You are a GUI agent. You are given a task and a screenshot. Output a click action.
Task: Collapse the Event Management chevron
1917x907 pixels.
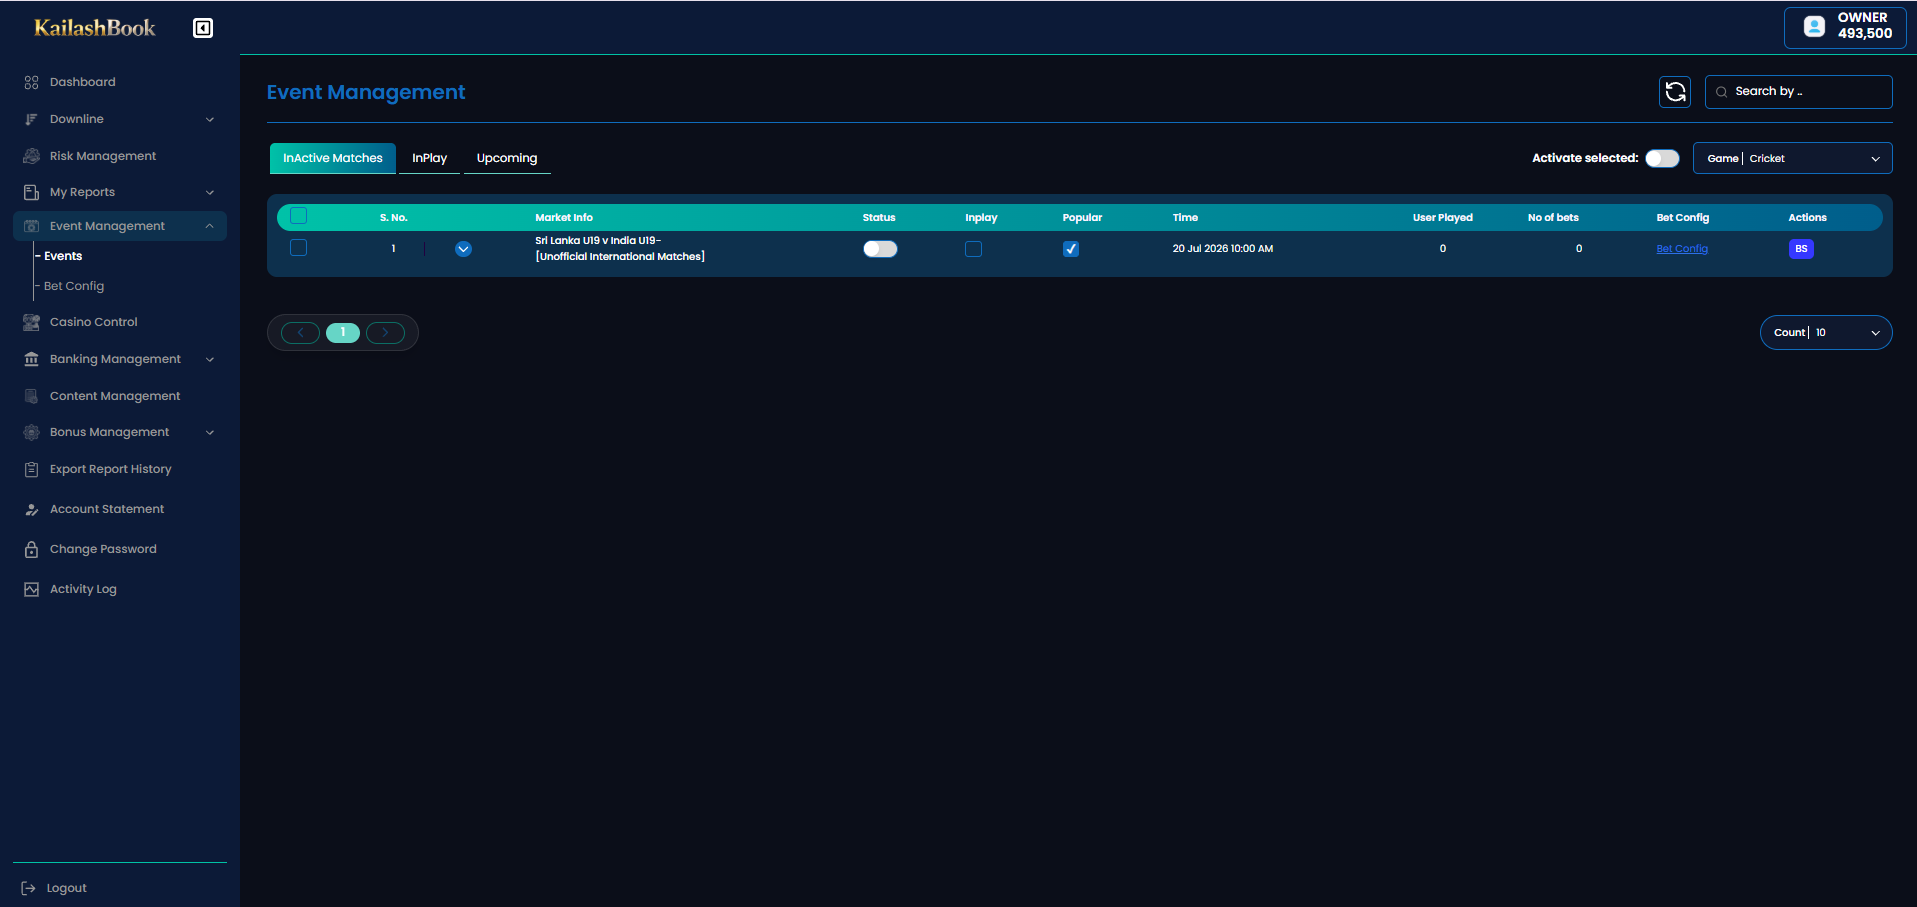point(210,226)
